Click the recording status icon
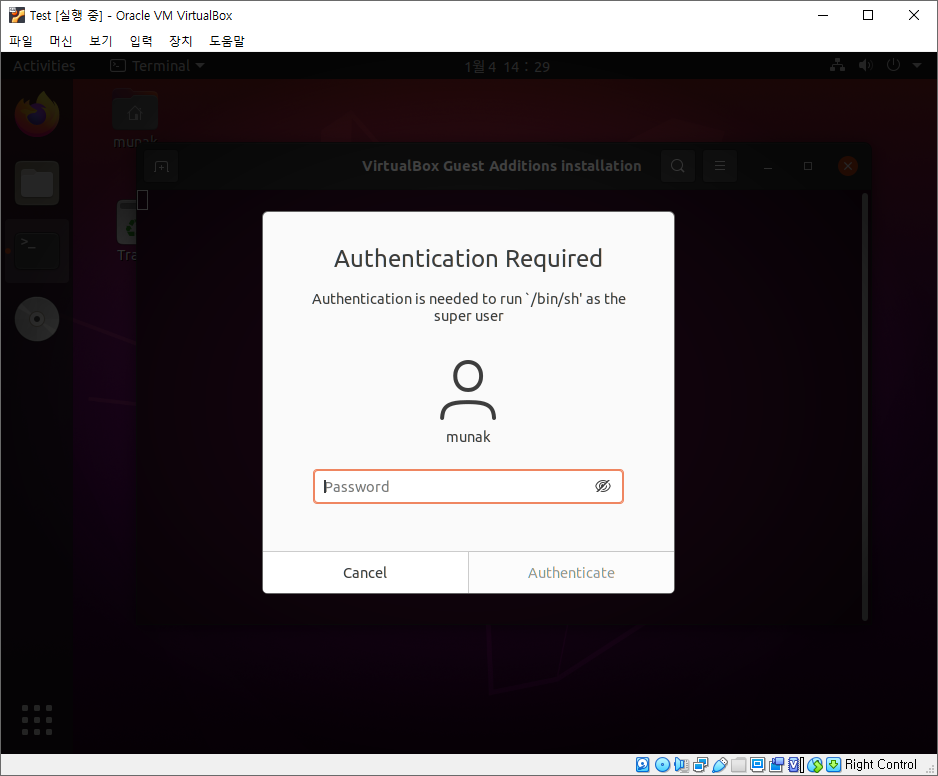Viewport: 938px width, 776px height. click(776, 764)
